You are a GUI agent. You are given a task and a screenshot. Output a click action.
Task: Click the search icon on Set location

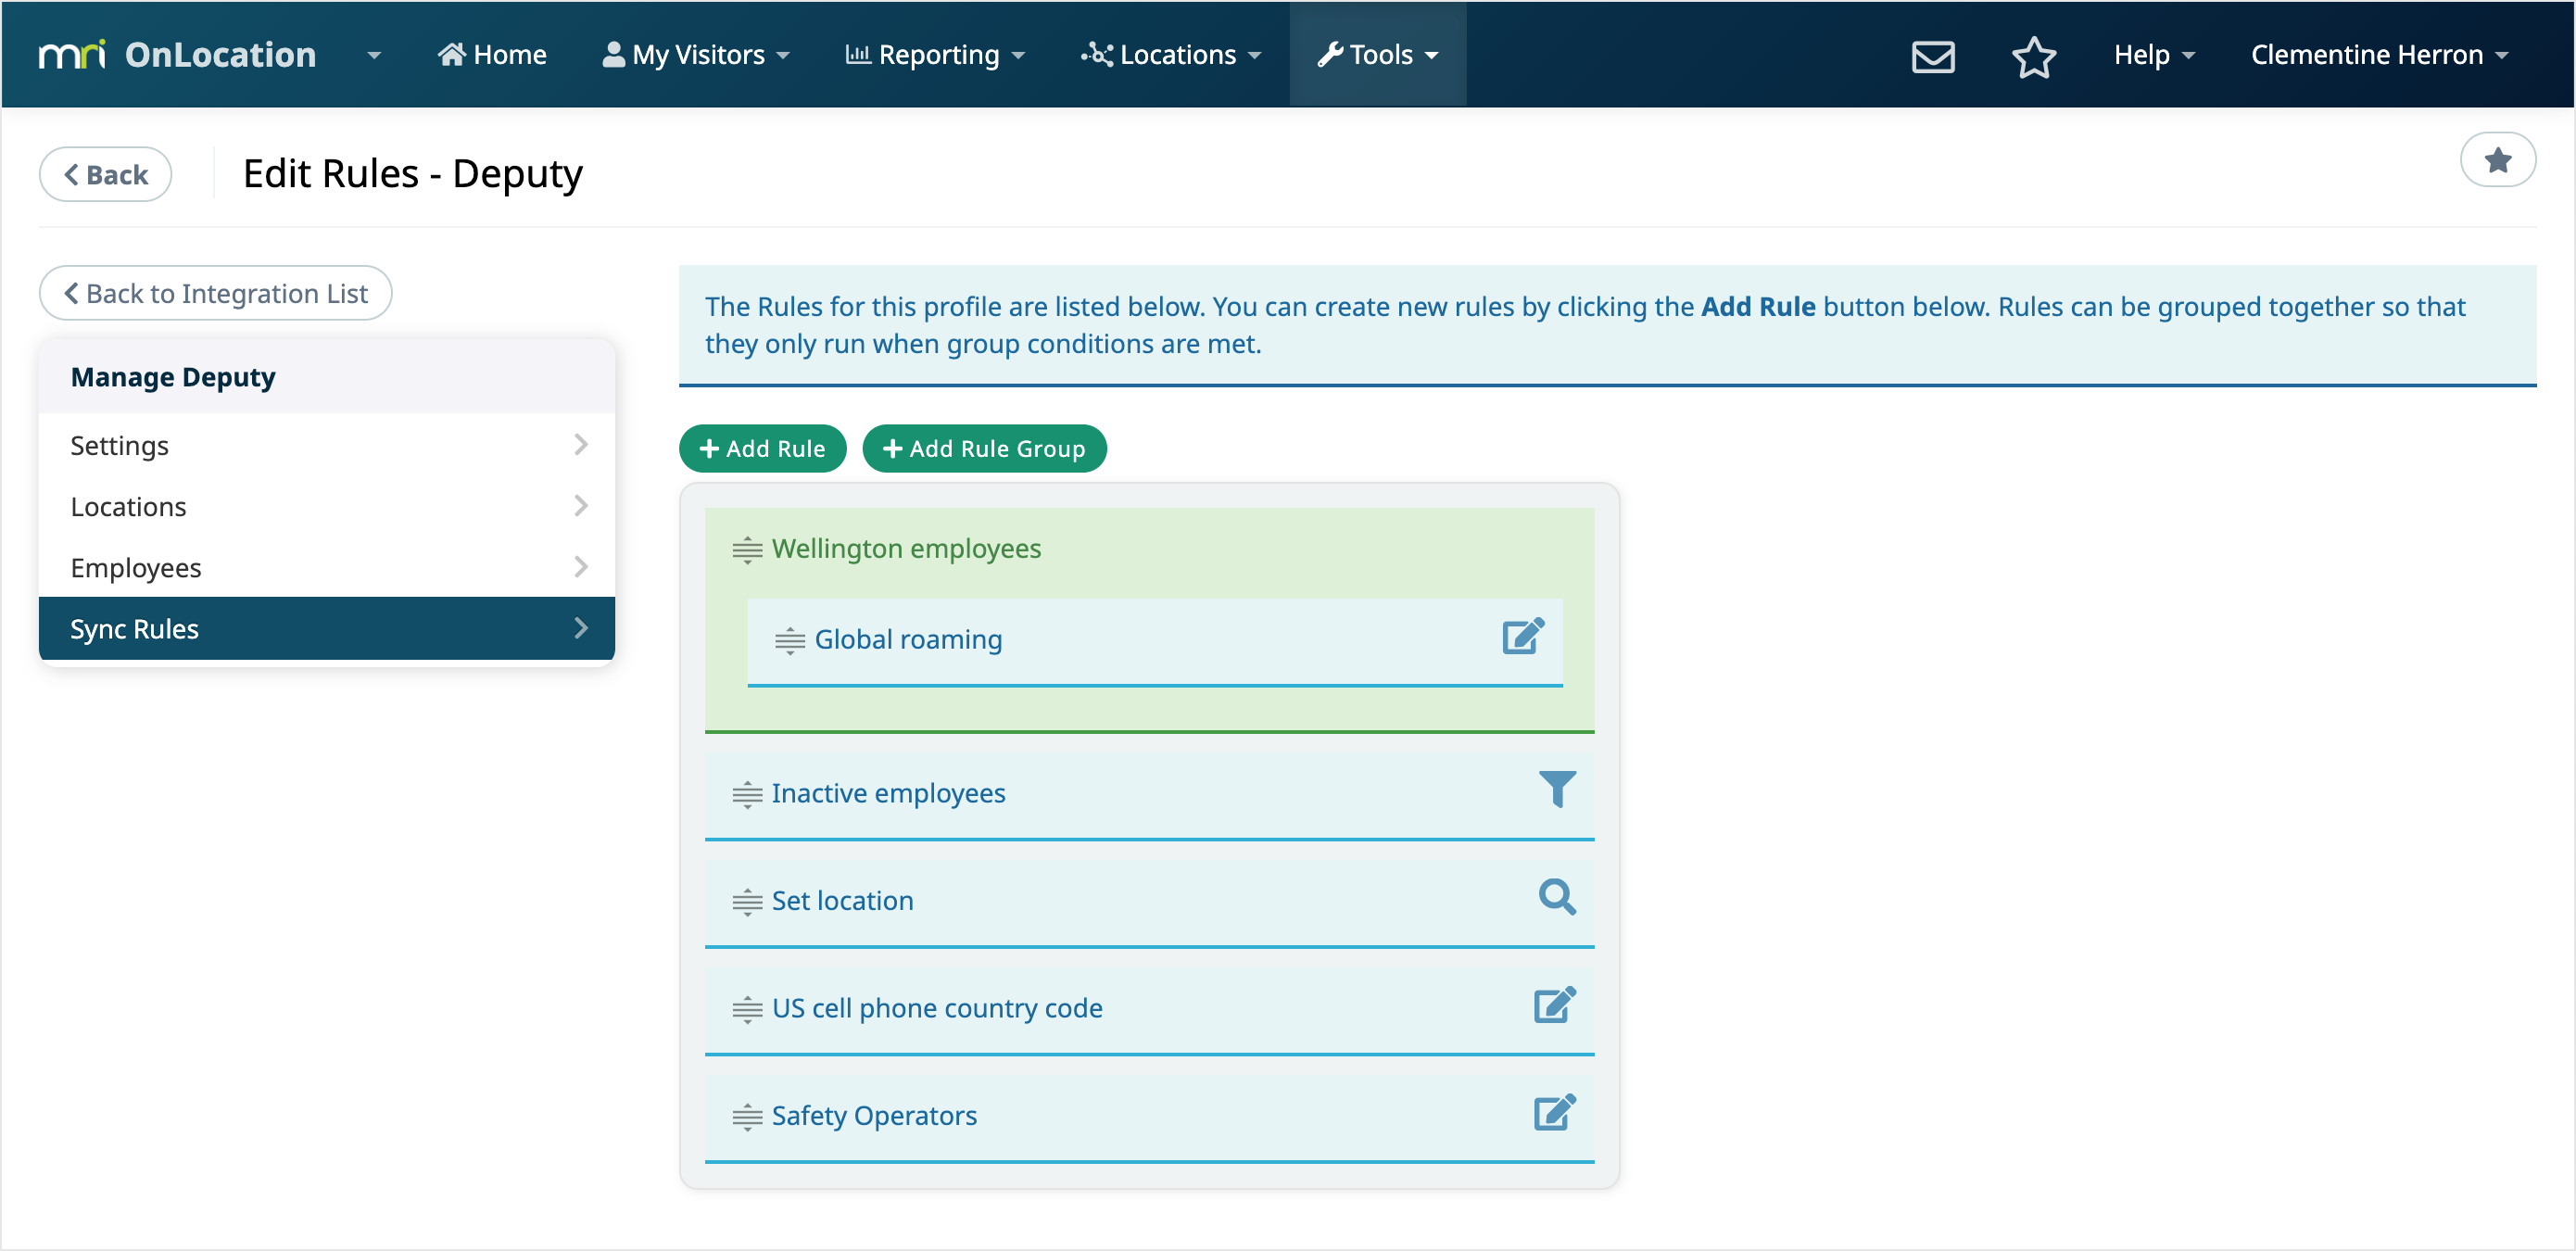click(x=1556, y=898)
